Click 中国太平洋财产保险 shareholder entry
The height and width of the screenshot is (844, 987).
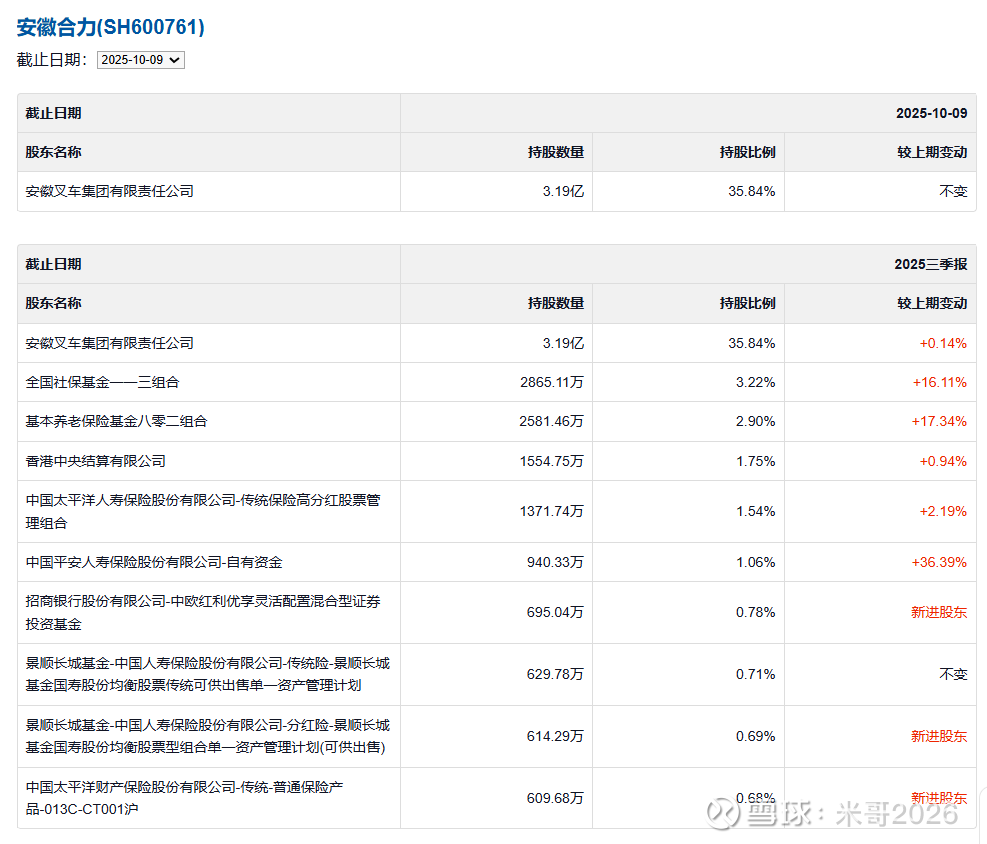(186, 798)
